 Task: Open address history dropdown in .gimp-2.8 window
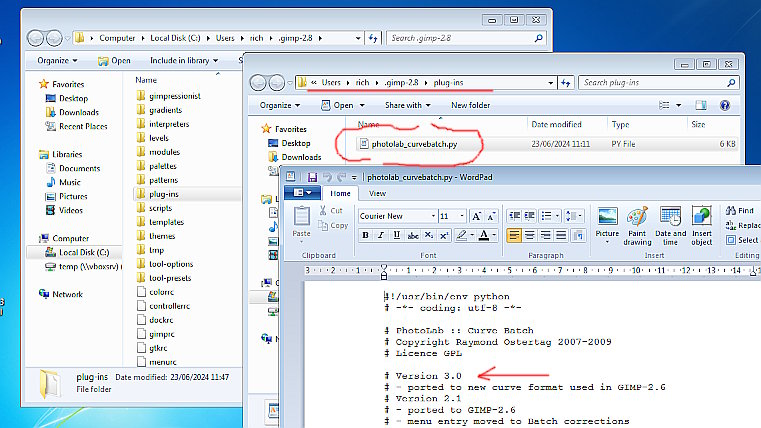tap(358, 38)
